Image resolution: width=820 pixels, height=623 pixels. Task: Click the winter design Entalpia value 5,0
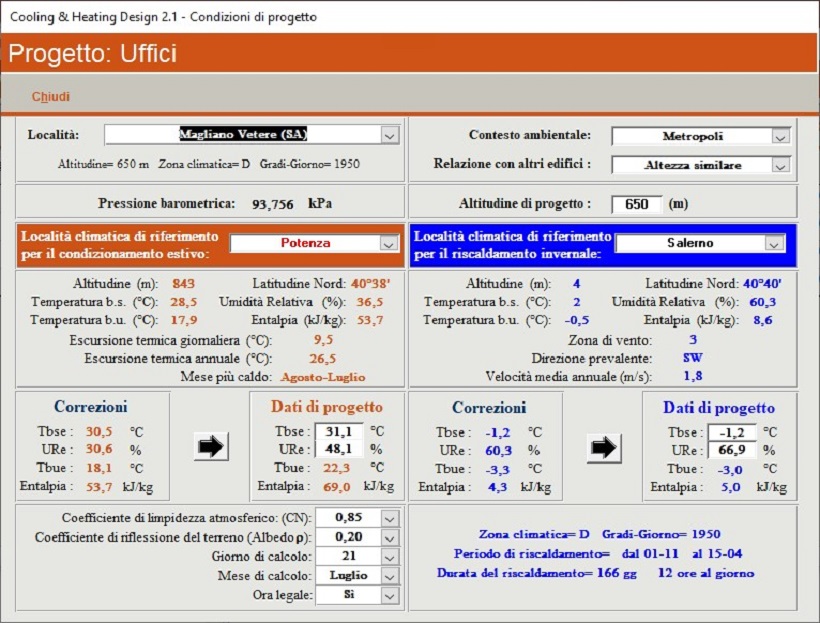pos(731,488)
